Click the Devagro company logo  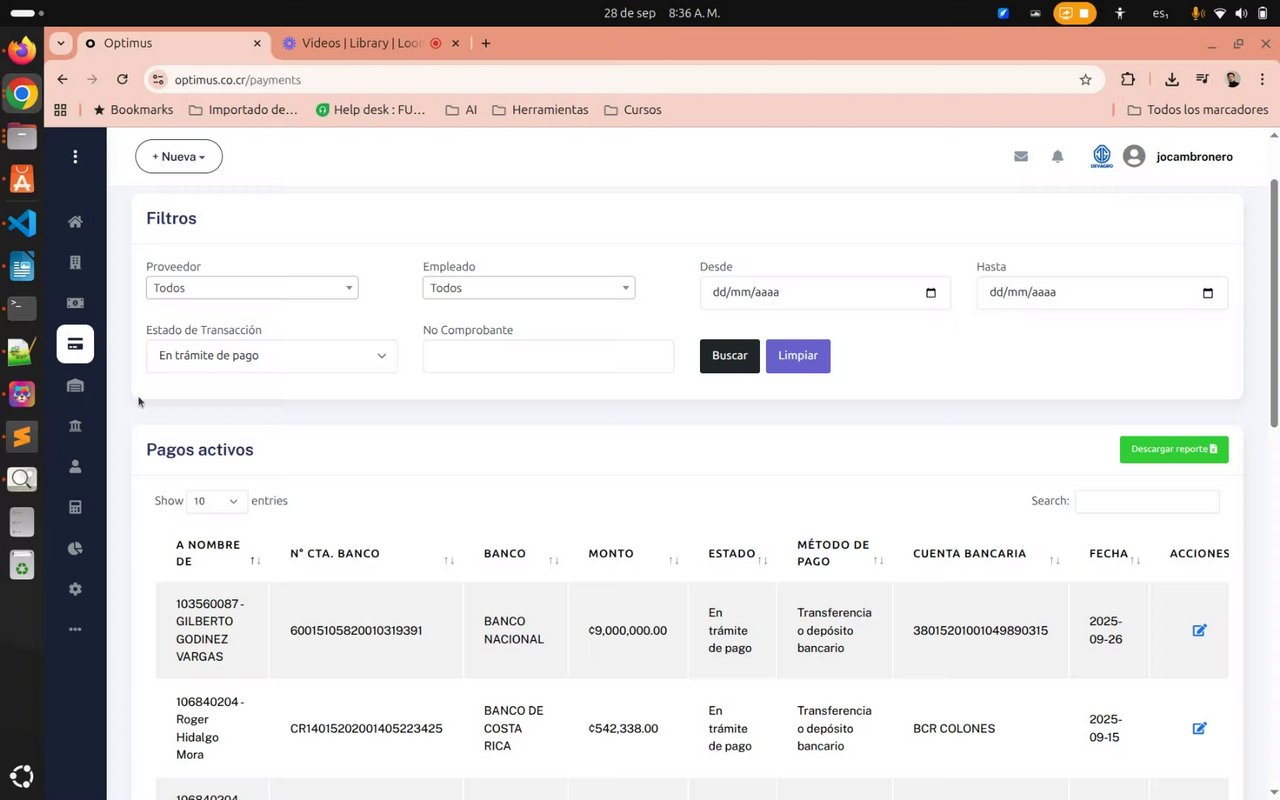pyautogui.click(x=1102, y=156)
